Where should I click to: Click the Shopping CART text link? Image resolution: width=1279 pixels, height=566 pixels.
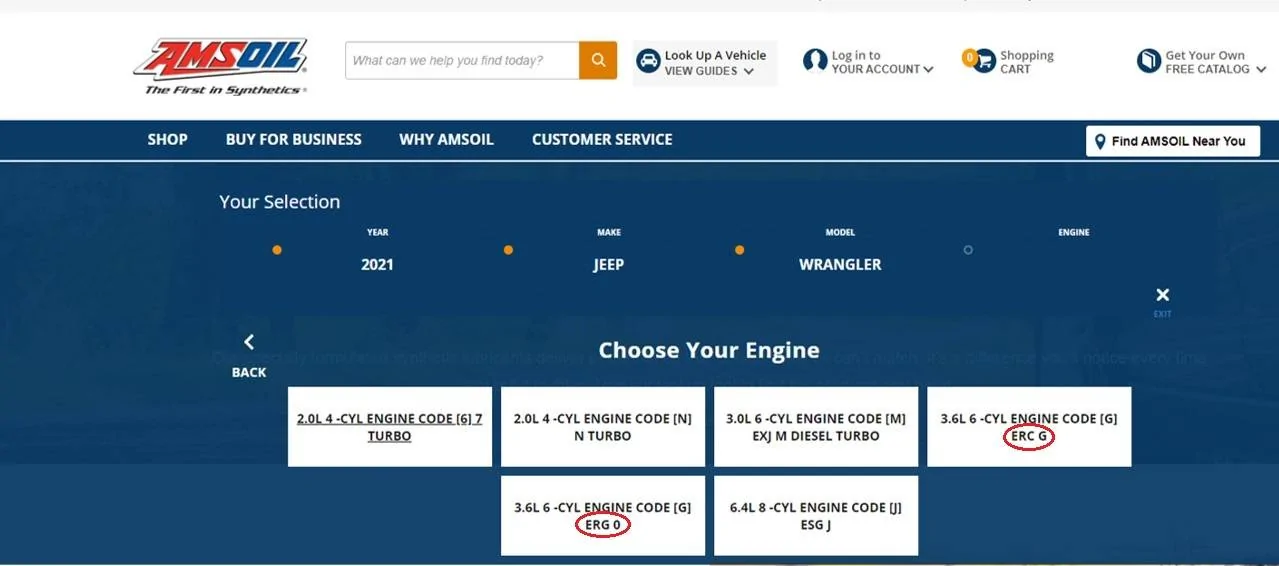1027,62
